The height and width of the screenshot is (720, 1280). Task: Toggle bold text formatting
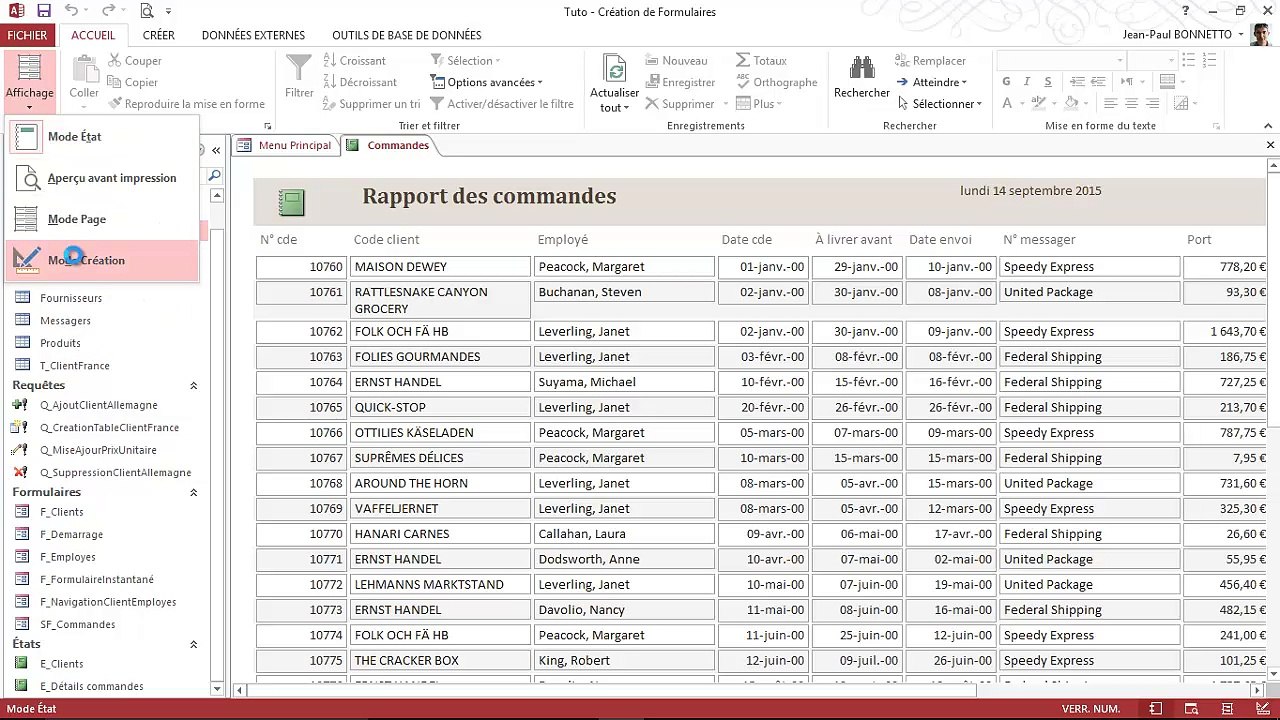1006,82
